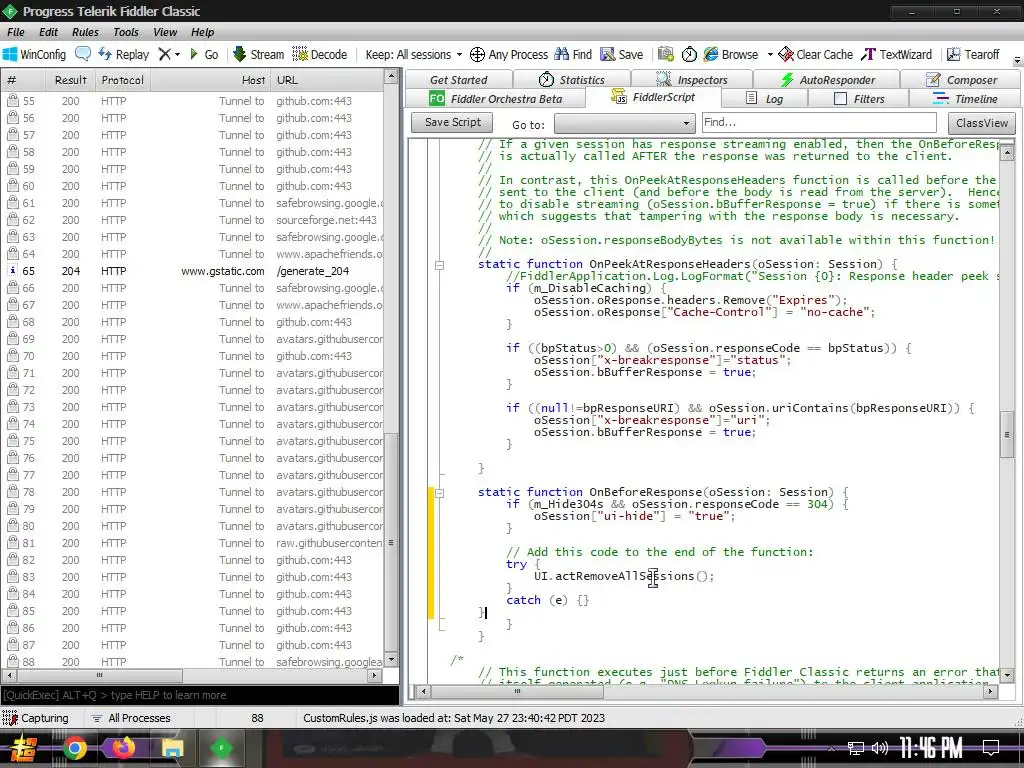Open the Remove sessions dropdown arrow
This screenshot has width=1024, height=768.
click(177, 54)
